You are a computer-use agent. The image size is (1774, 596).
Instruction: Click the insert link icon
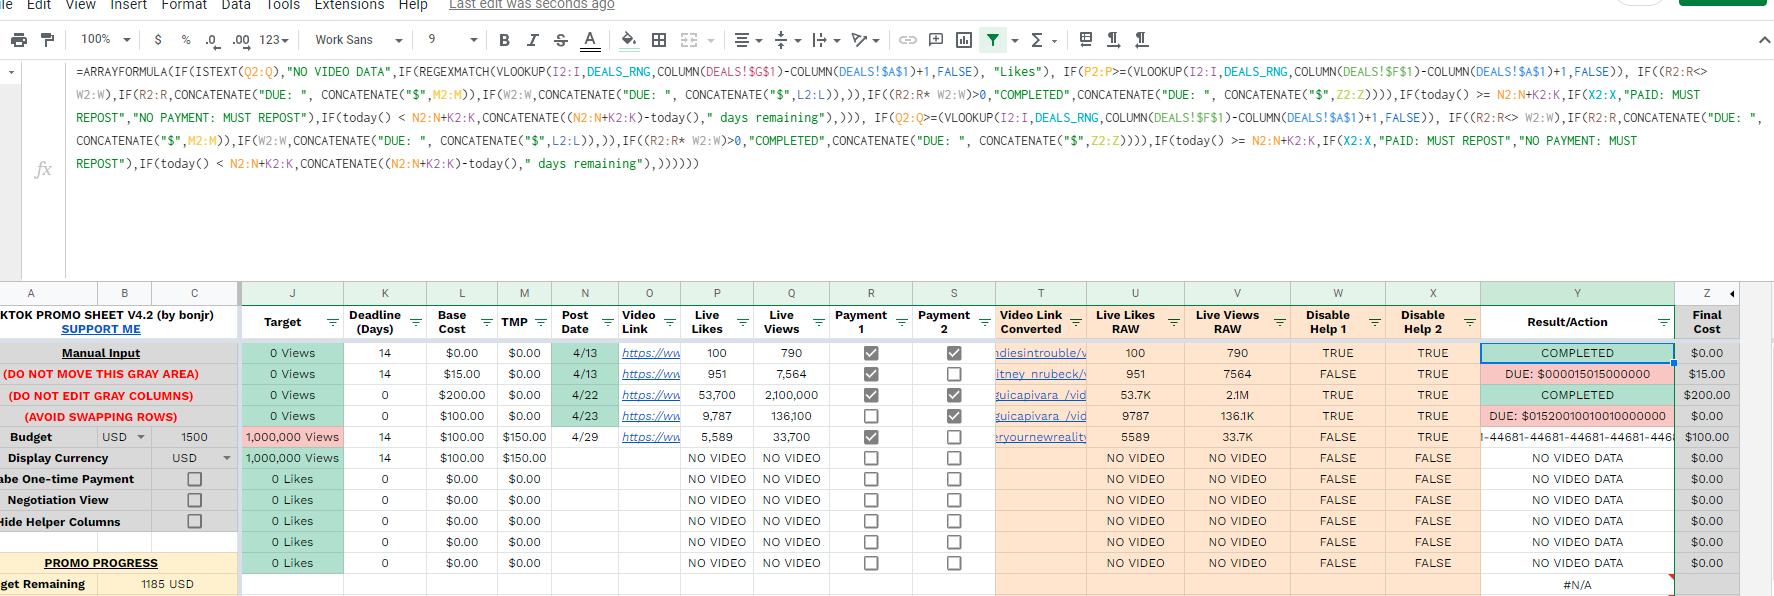[x=908, y=40]
